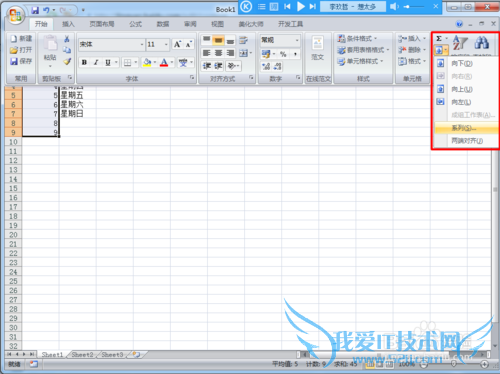Choose 两端对齐(J) justify menu item
This screenshot has height=374, width=500.
466,141
